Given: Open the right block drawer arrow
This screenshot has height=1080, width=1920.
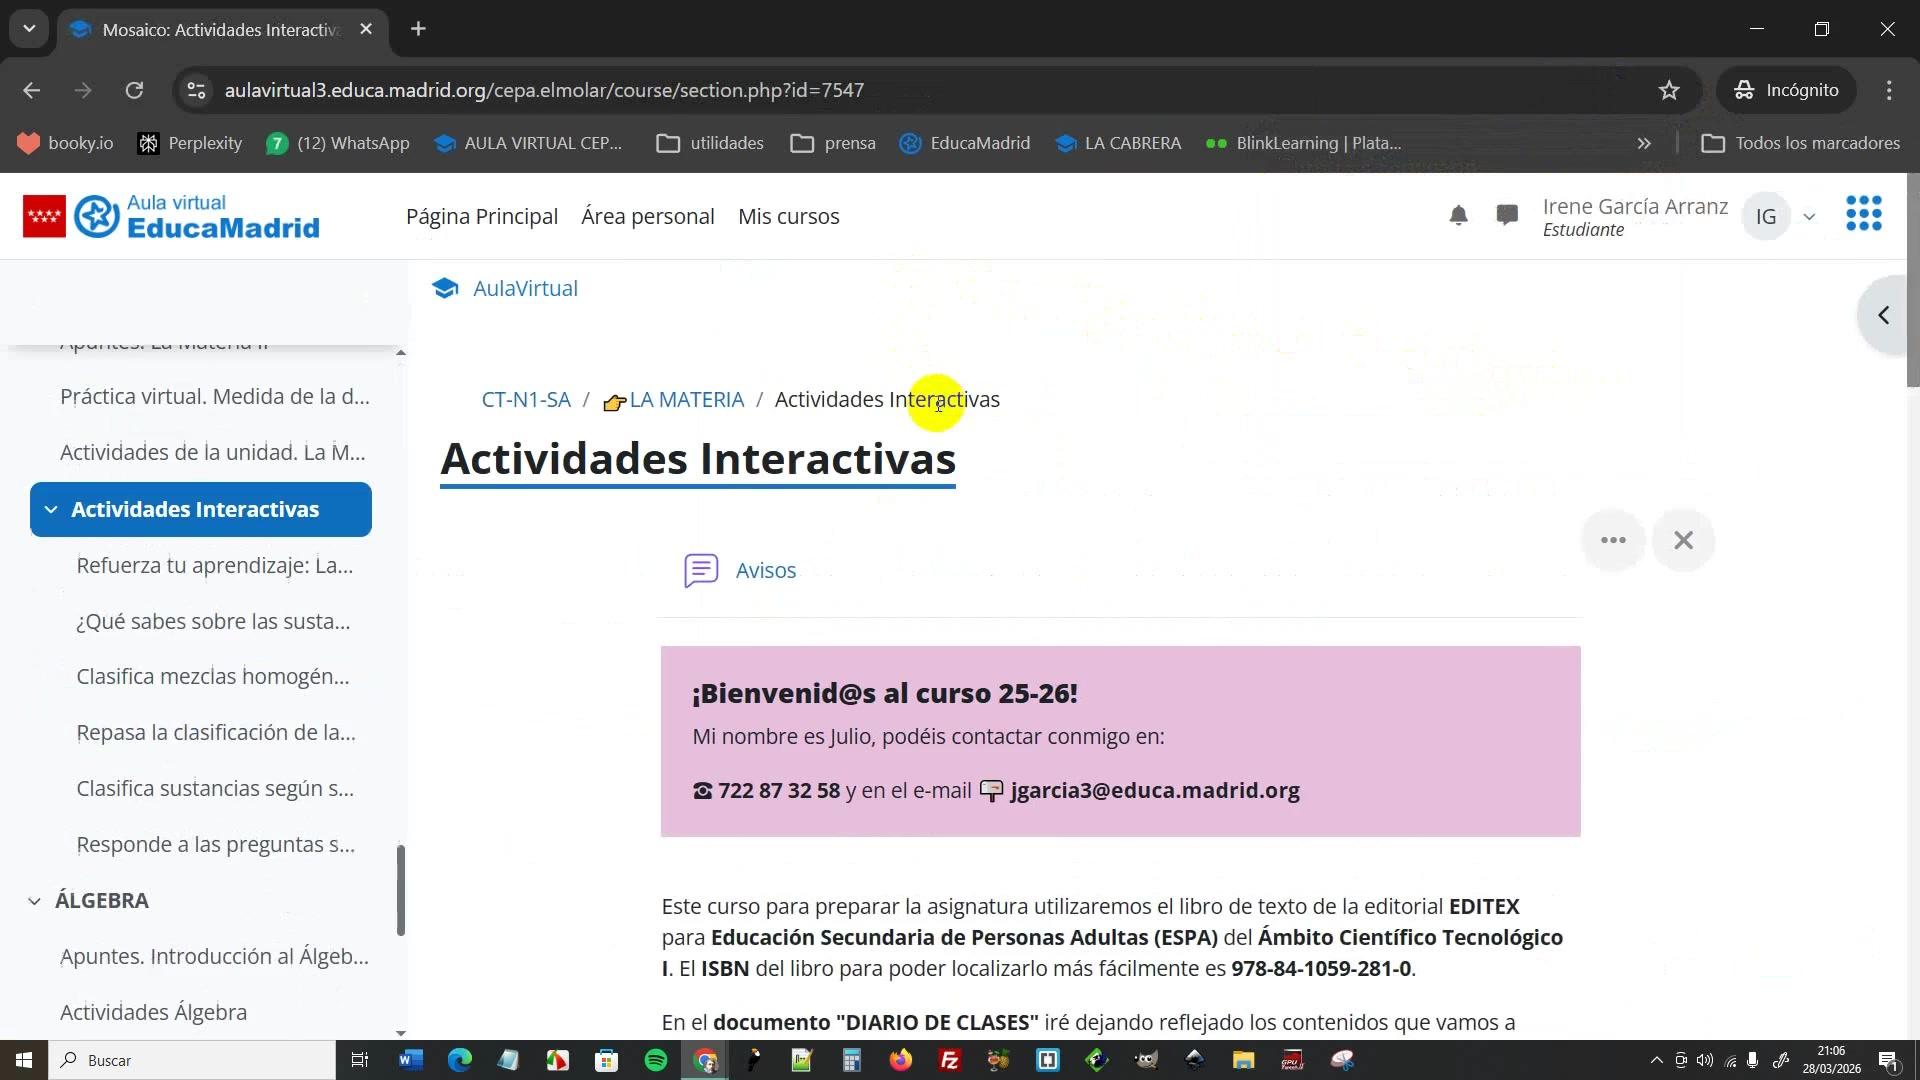Looking at the screenshot, I should pyautogui.click(x=1884, y=316).
